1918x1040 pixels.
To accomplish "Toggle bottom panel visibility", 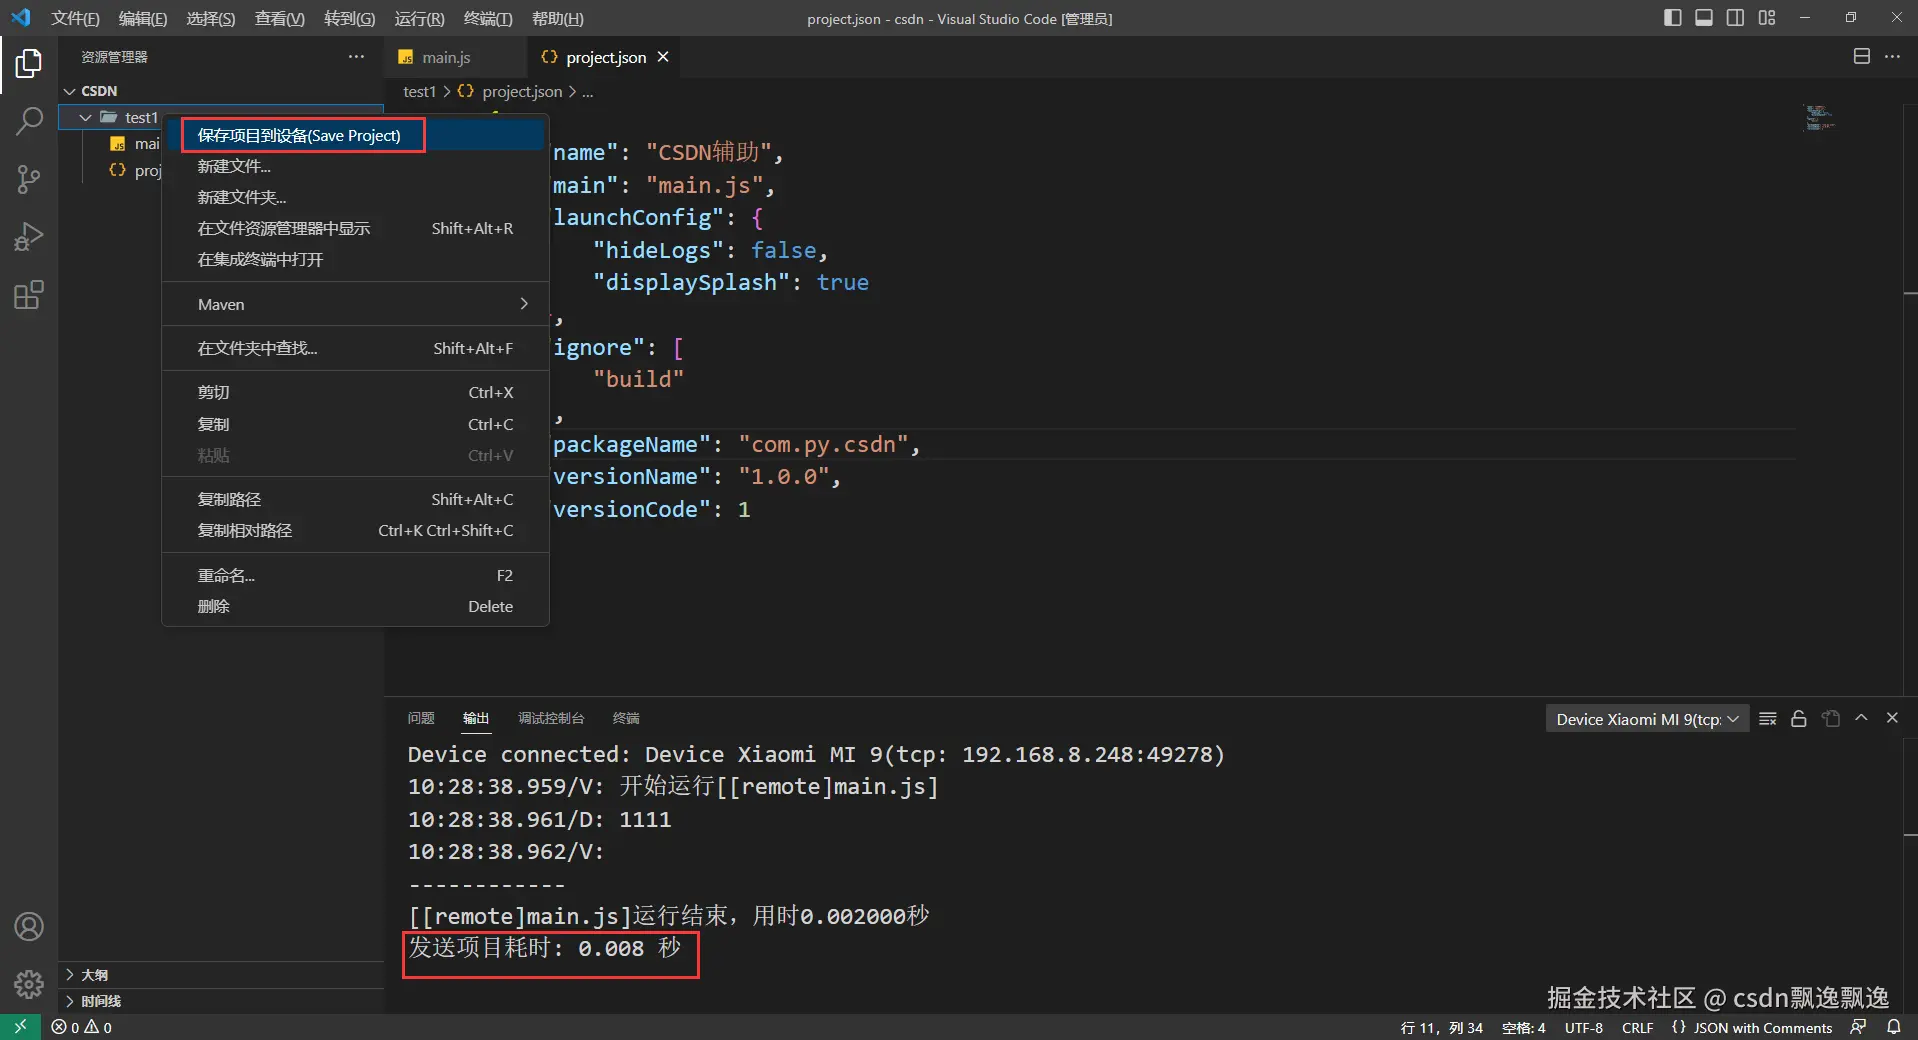I will click(x=1704, y=18).
